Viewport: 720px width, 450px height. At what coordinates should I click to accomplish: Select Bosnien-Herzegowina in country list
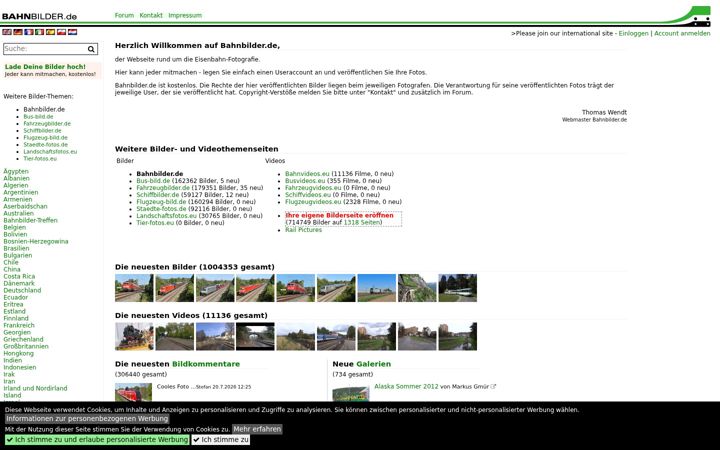point(36,242)
